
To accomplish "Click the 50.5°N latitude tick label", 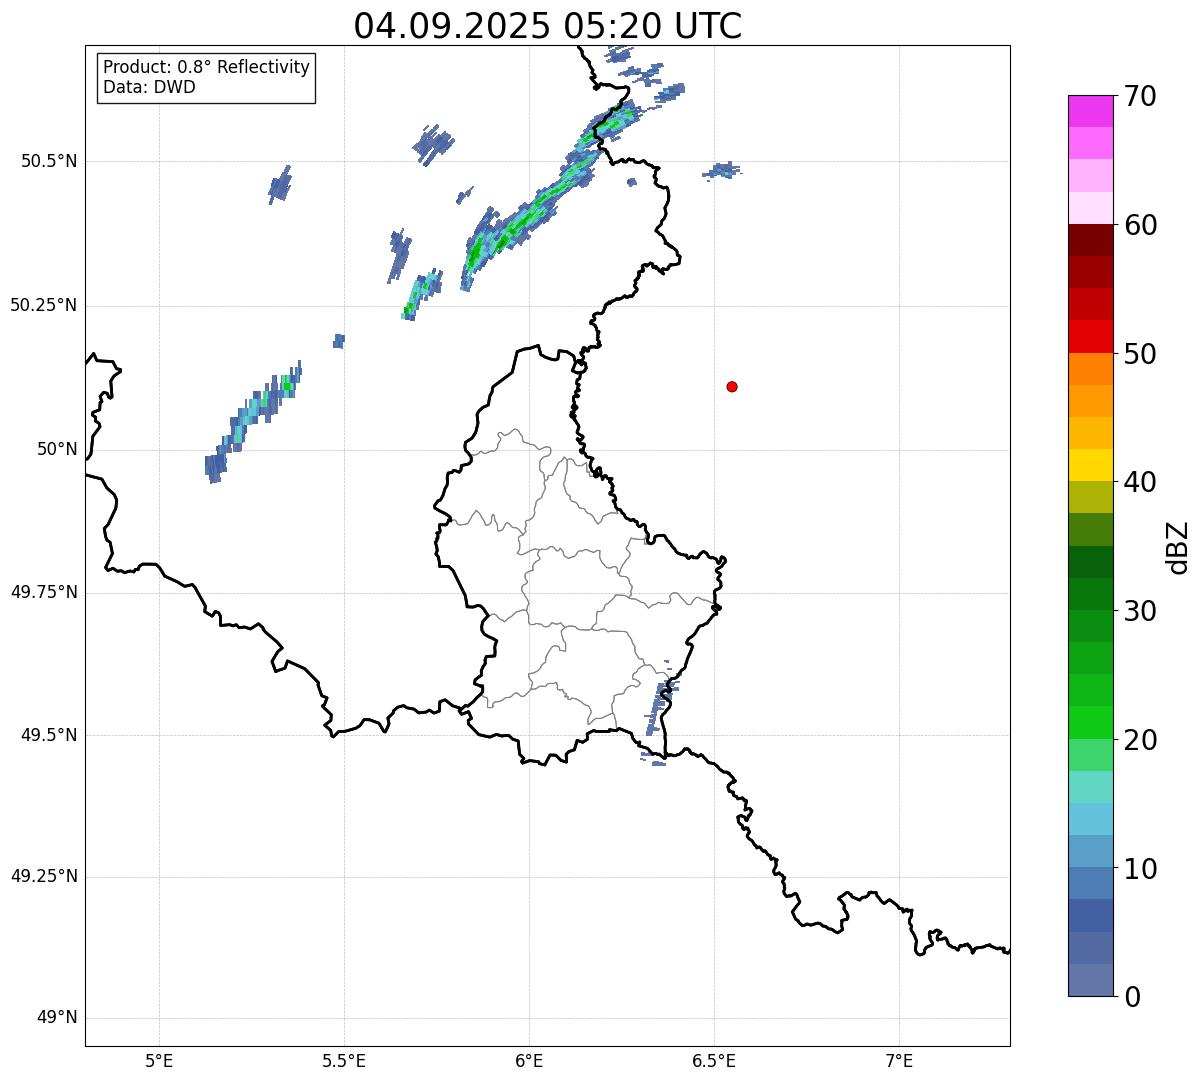I will point(49,161).
